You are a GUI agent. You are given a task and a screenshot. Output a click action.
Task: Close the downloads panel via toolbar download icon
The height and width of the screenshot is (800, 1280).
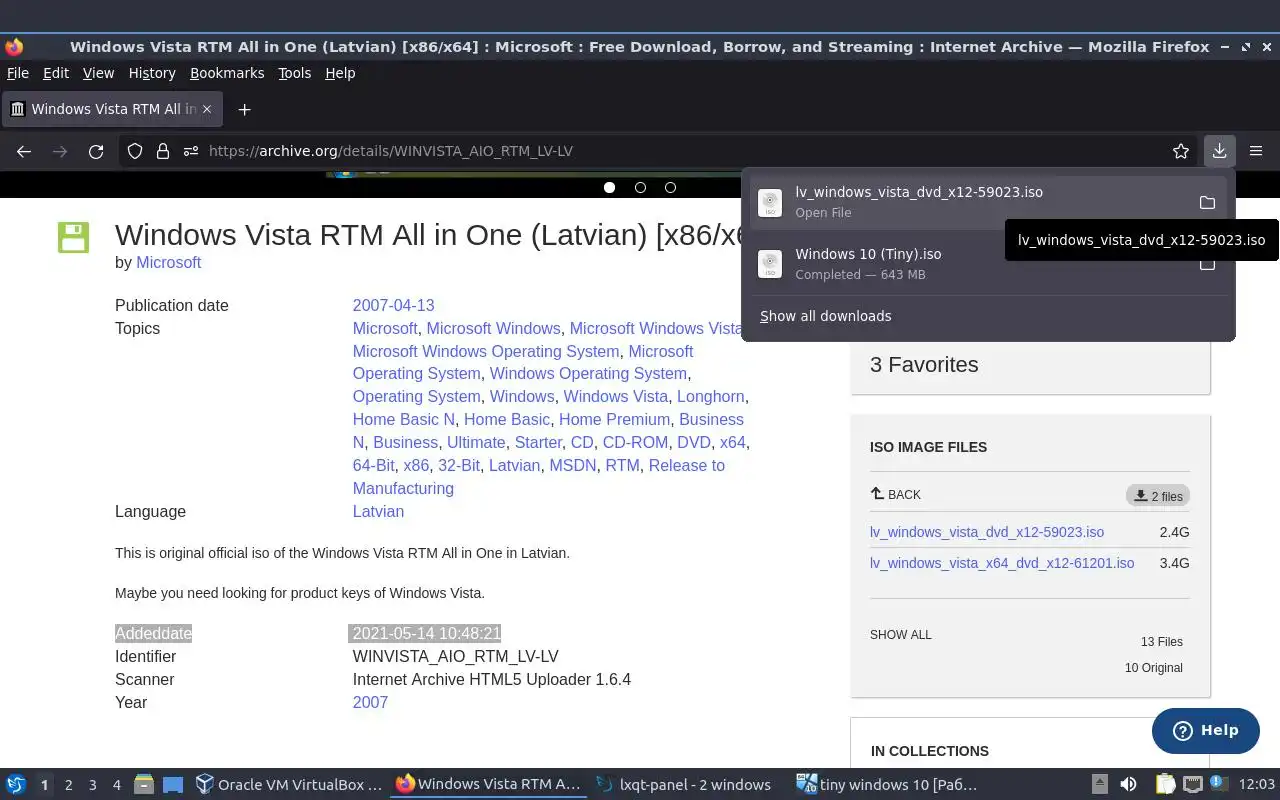click(1219, 151)
